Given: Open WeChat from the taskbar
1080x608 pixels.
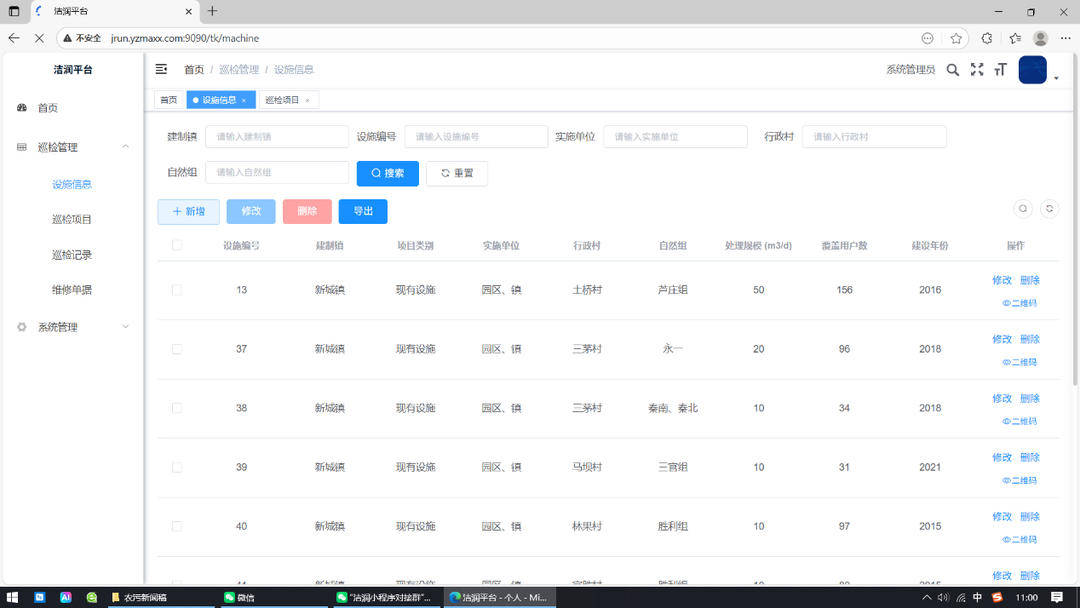Looking at the screenshot, I should click(x=239, y=597).
